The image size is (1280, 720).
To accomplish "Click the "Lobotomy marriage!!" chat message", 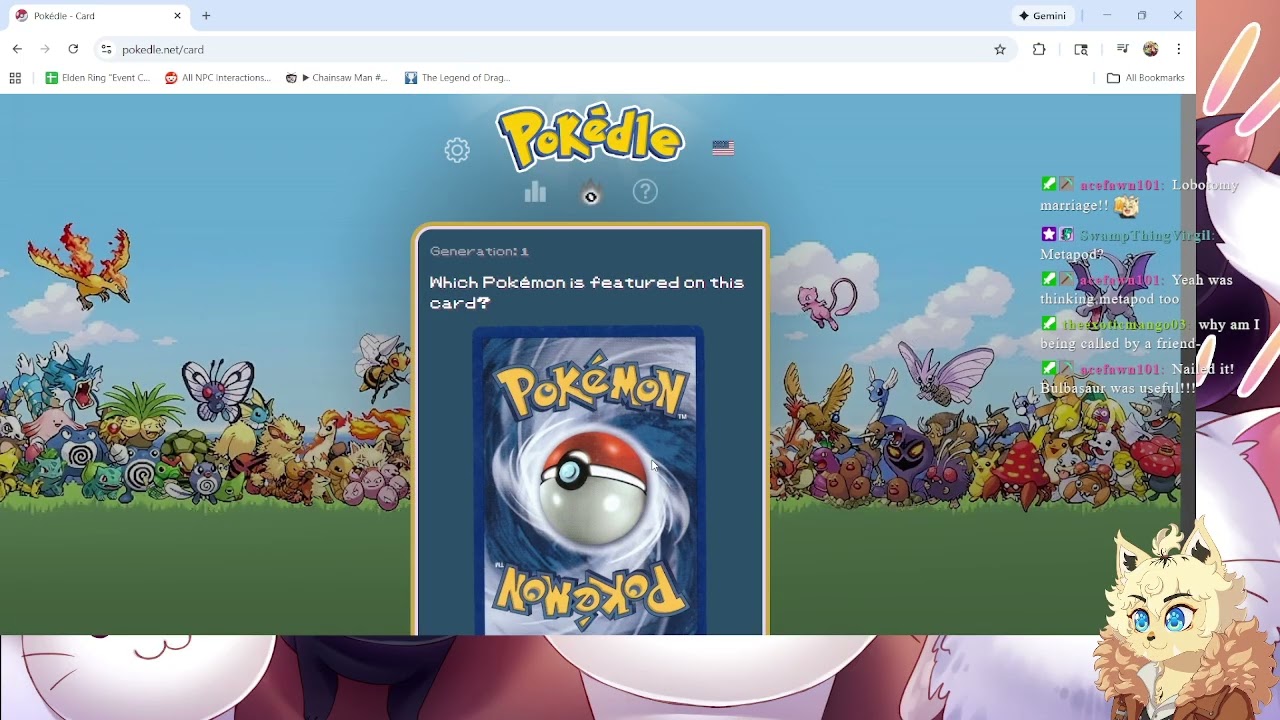I will pyautogui.click(x=1139, y=195).
